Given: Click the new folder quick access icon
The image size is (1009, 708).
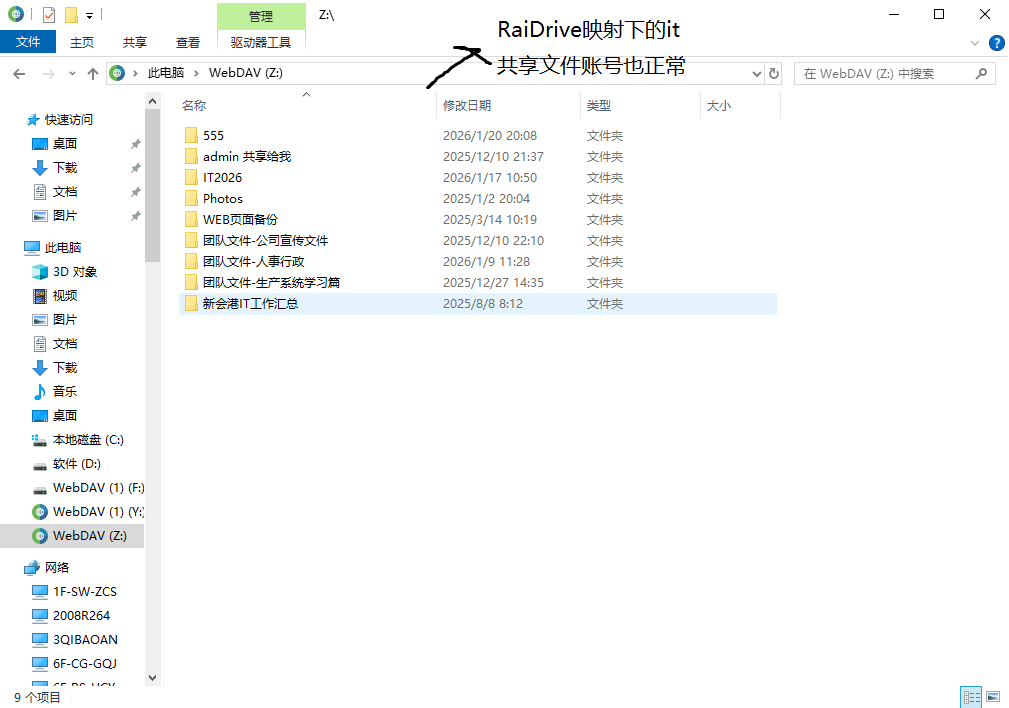Looking at the screenshot, I should click(71, 14).
